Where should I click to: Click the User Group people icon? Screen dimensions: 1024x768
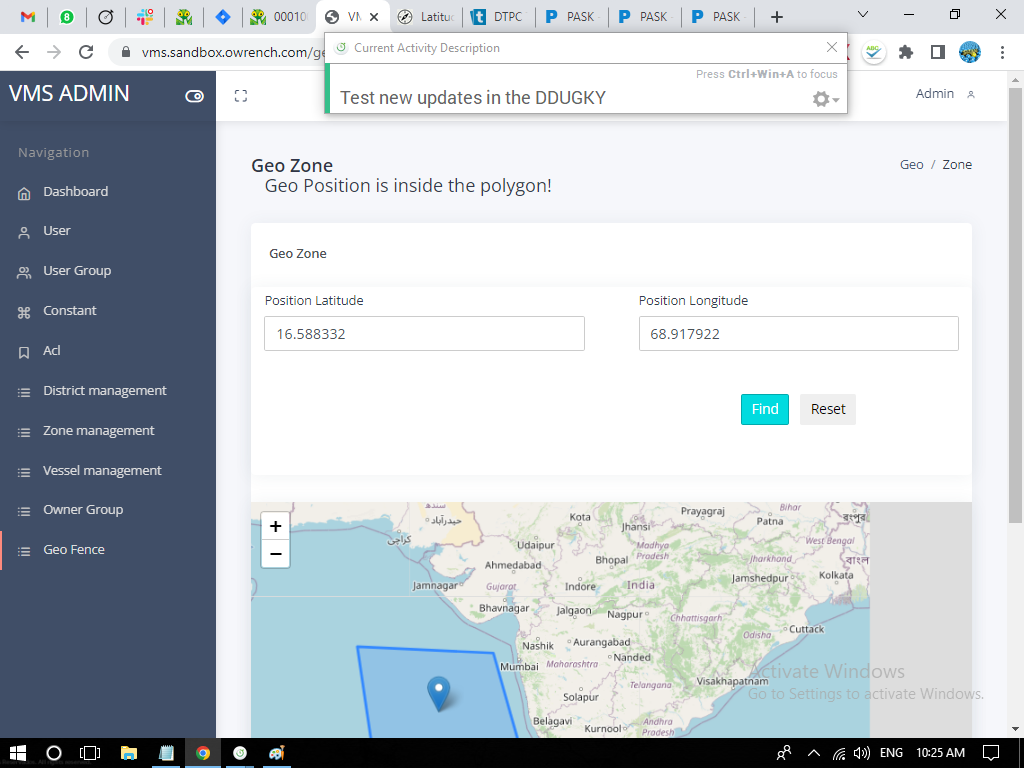point(24,272)
